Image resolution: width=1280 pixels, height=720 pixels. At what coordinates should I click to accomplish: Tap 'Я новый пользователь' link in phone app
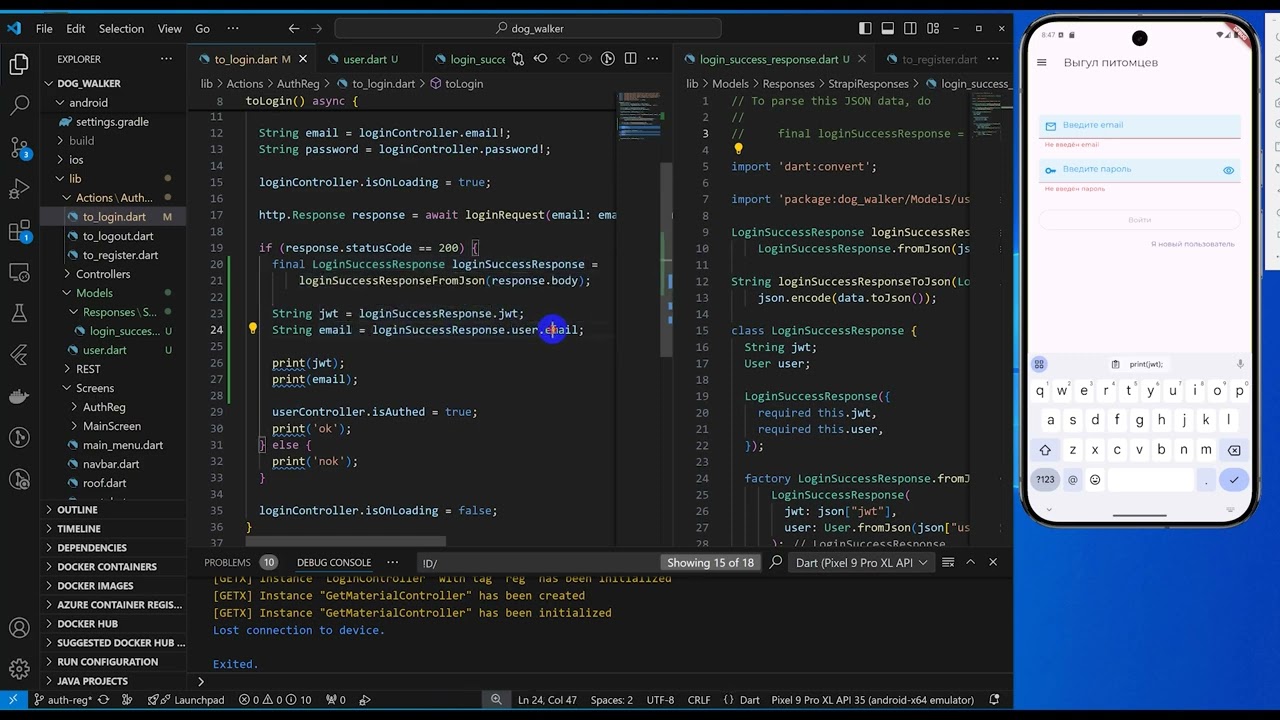1192,244
